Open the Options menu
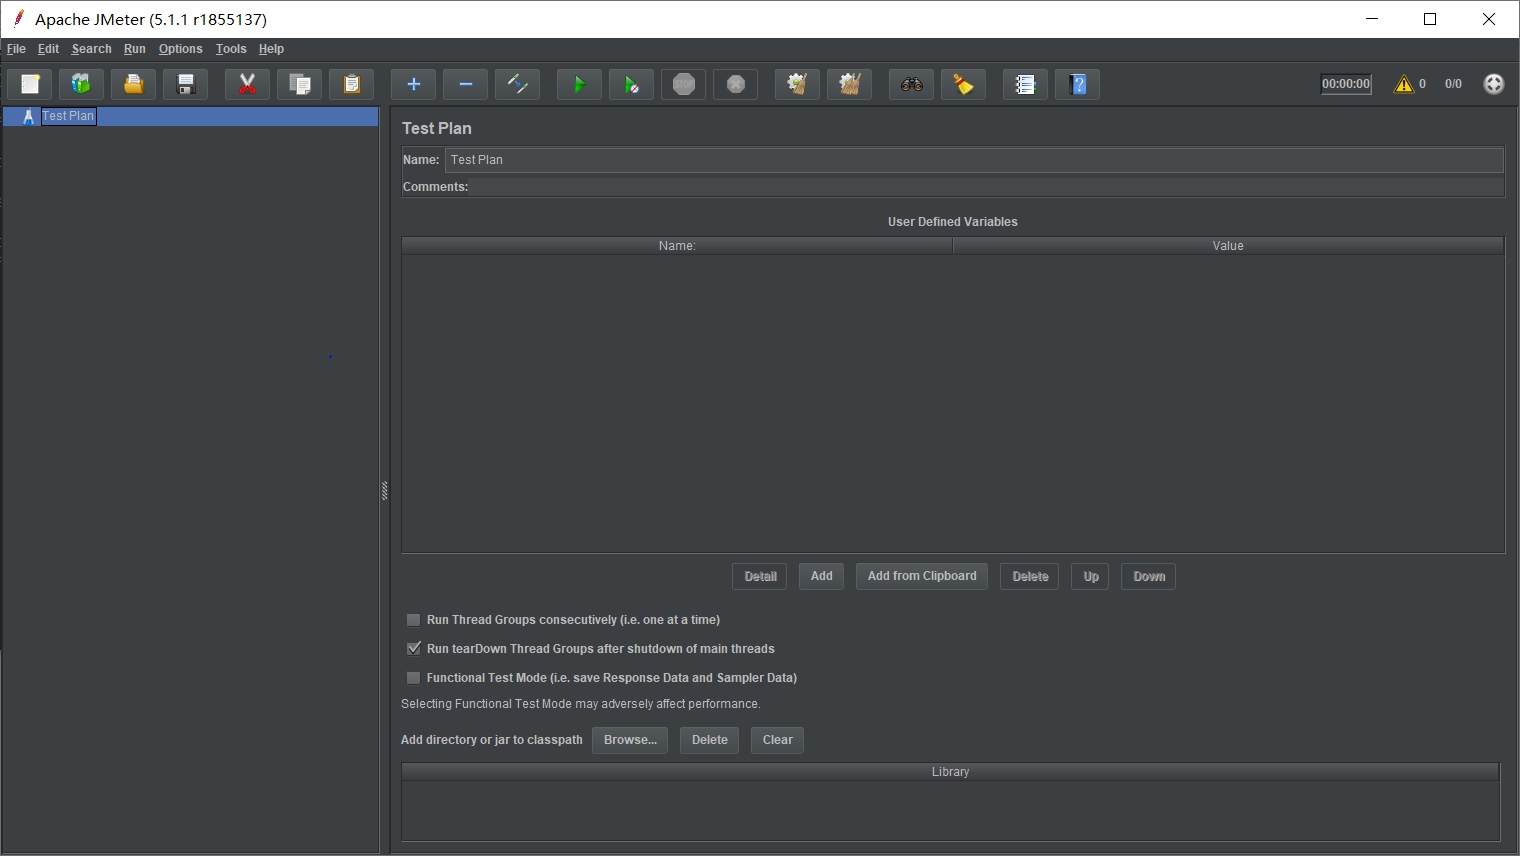 point(180,49)
